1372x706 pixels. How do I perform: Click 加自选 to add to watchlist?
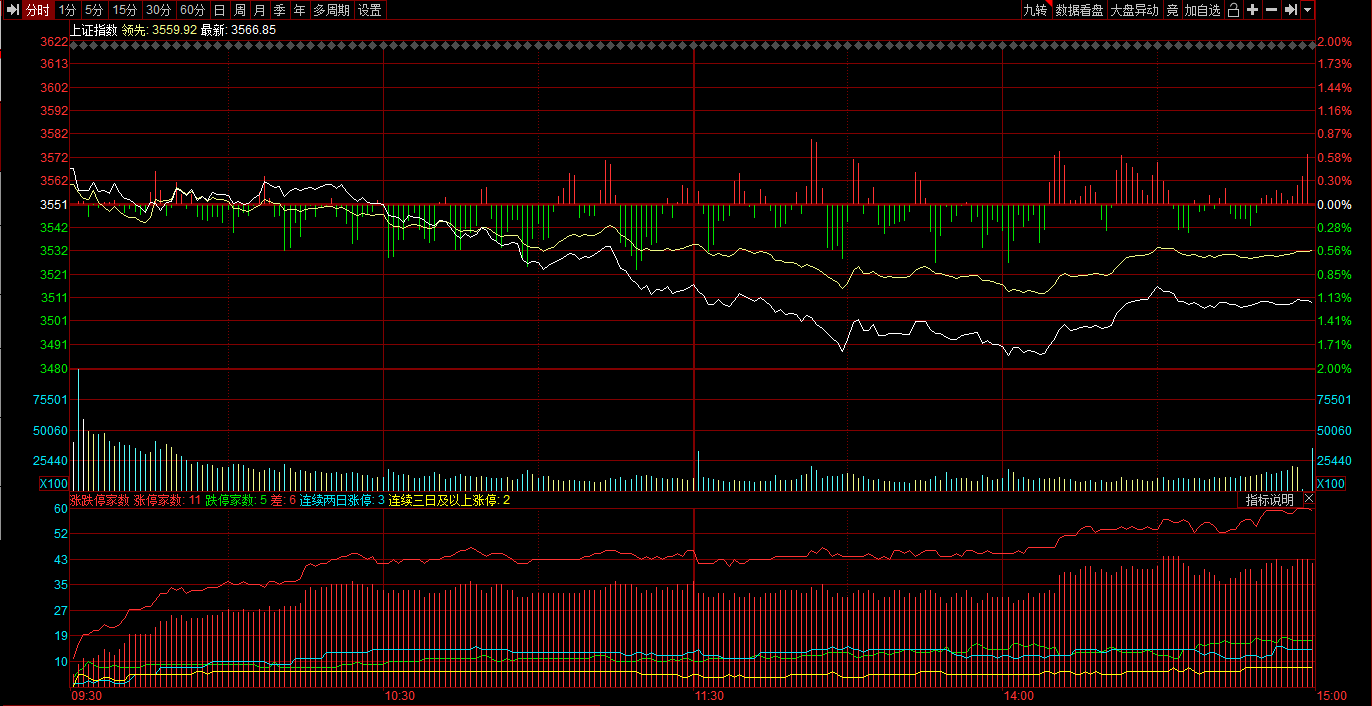tap(1202, 10)
